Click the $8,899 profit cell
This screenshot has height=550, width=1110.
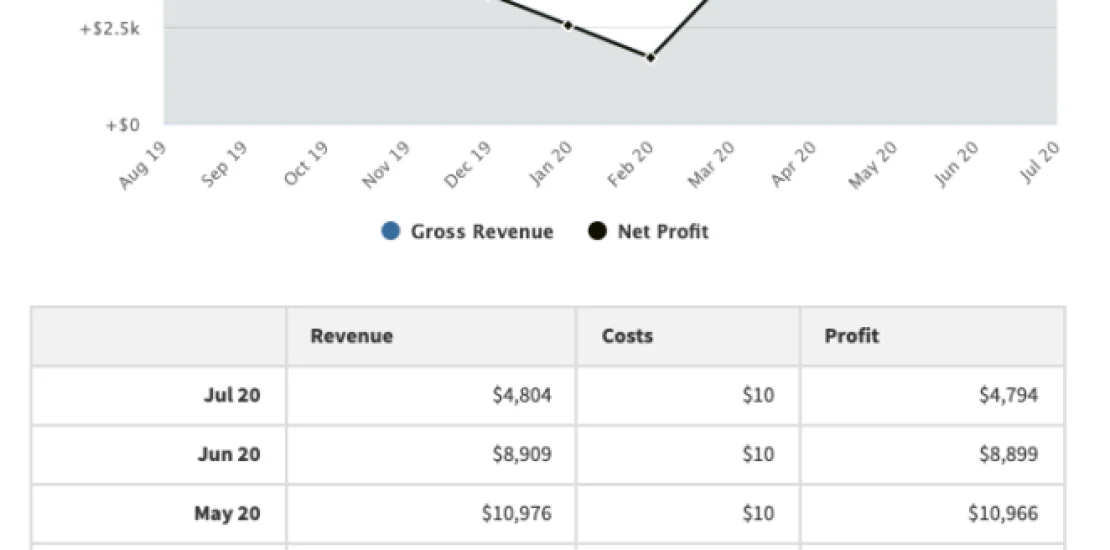coord(1008,454)
